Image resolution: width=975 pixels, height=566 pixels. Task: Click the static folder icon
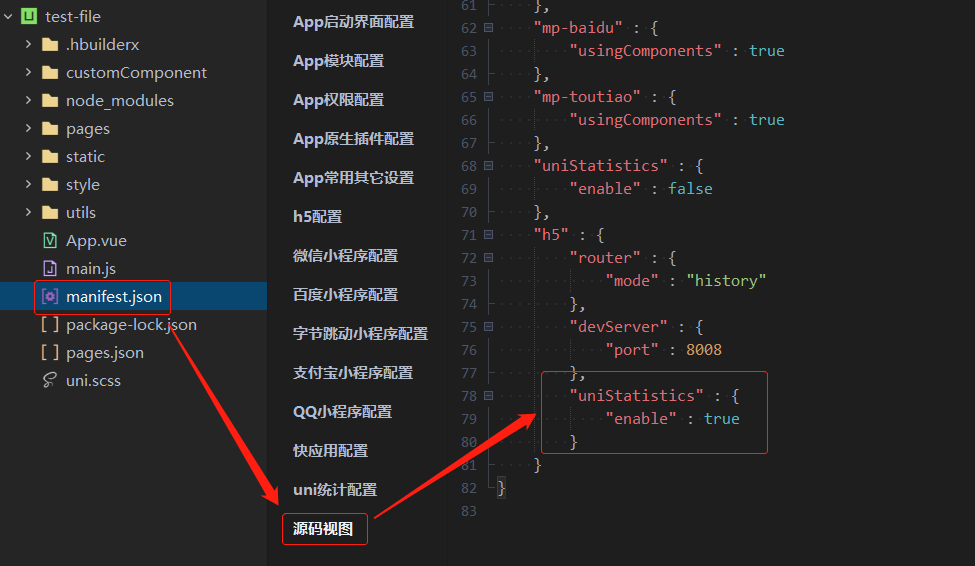click(x=50, y=157)
